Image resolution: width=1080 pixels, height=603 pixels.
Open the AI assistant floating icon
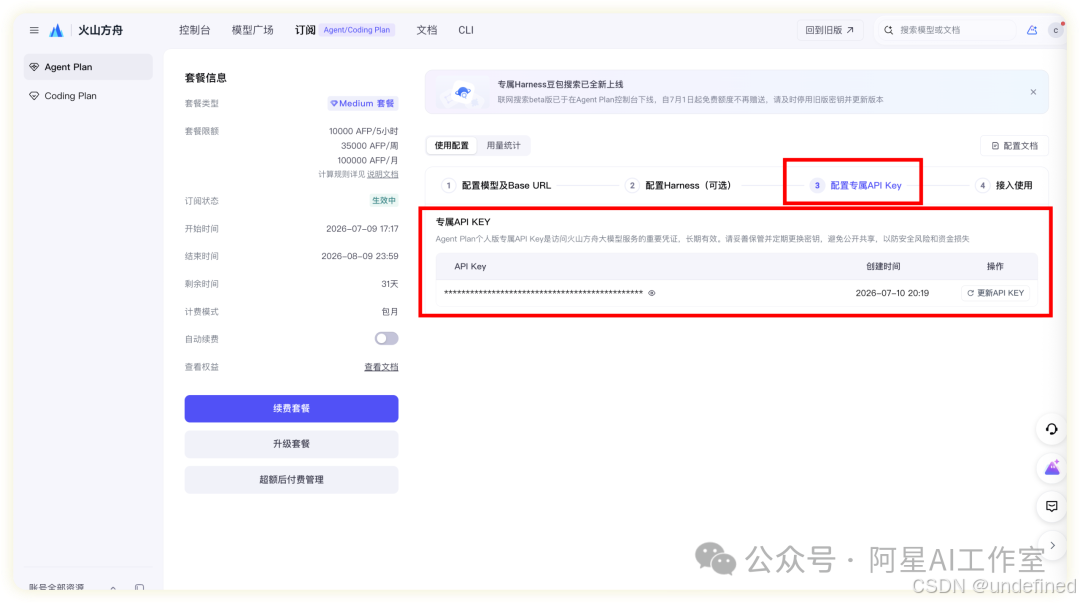click(1052, 468)
